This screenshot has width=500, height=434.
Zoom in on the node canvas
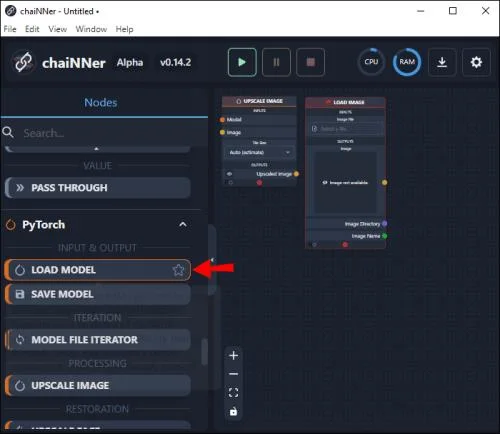(x=234, y=355)
